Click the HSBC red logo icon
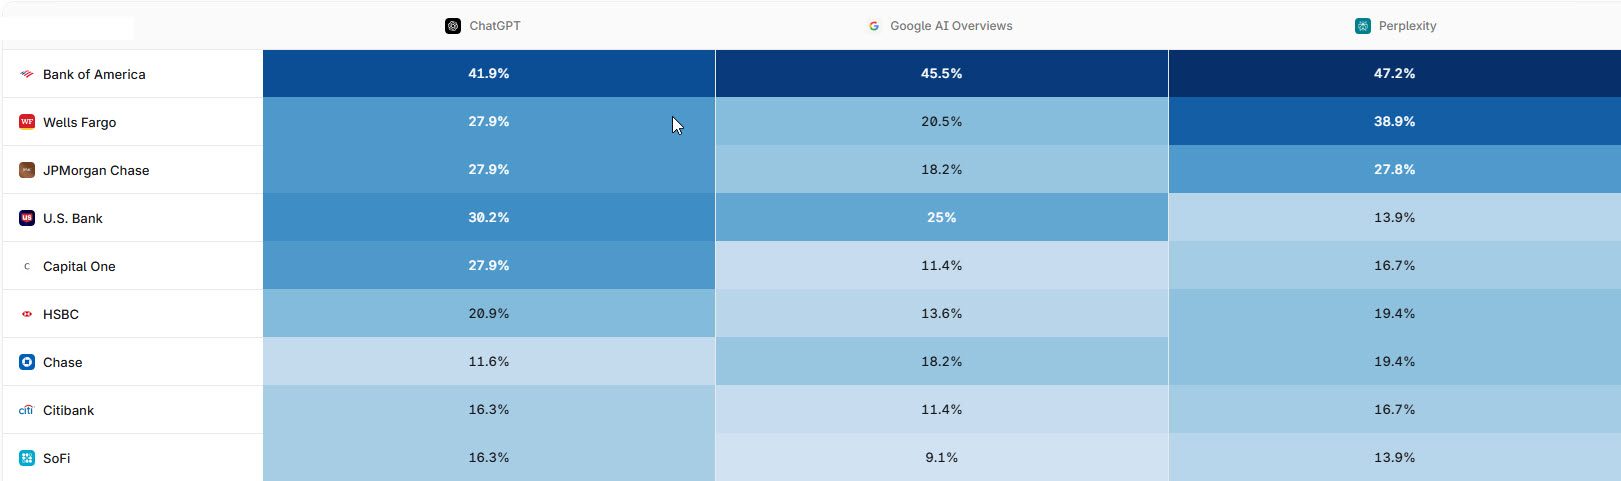 pos(27,314)
